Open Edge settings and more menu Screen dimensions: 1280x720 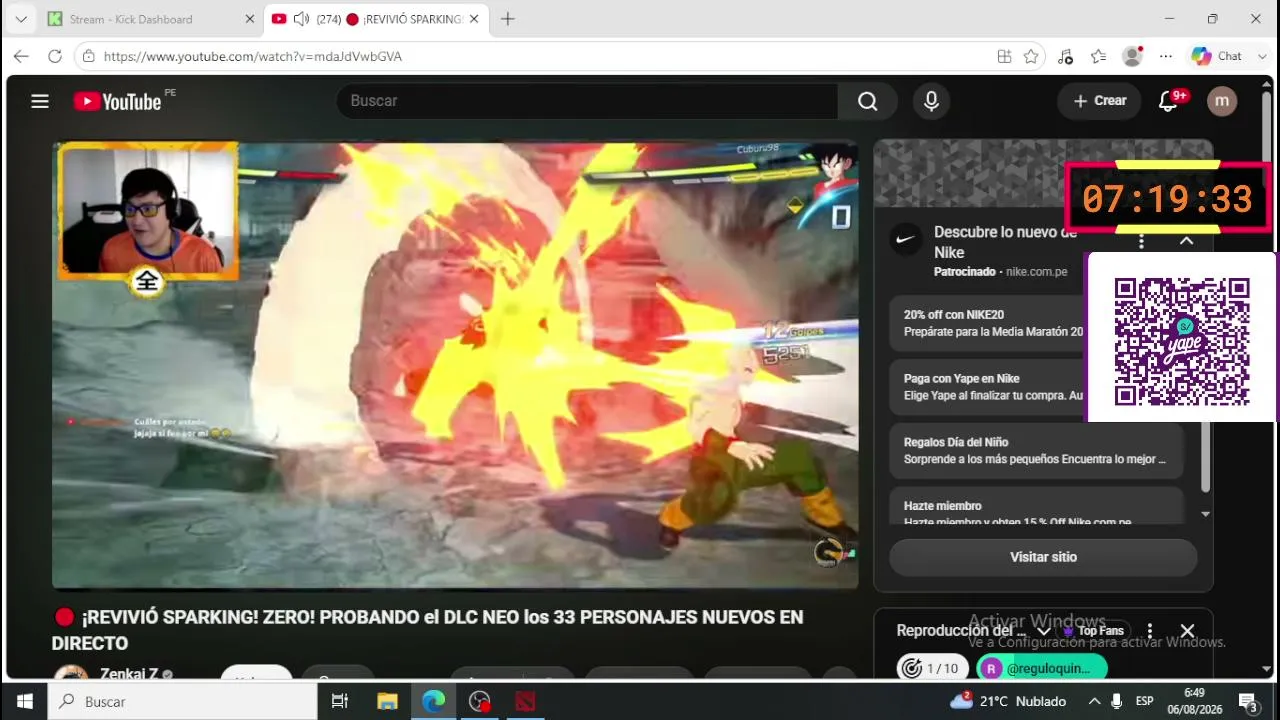(1166, 57)
